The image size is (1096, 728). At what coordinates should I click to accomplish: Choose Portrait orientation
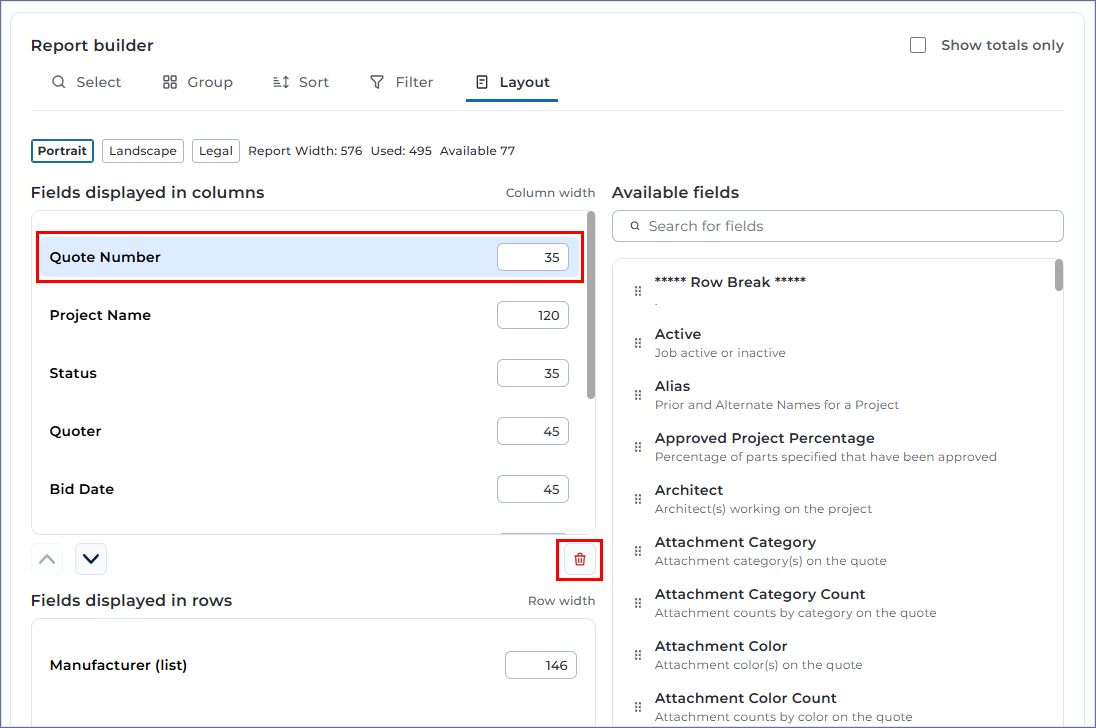(x=62, y=151)
